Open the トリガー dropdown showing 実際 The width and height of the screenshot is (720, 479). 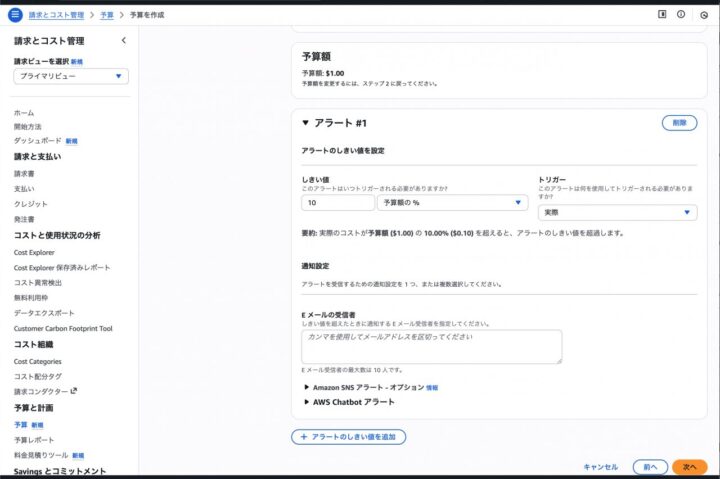(617, 212)
